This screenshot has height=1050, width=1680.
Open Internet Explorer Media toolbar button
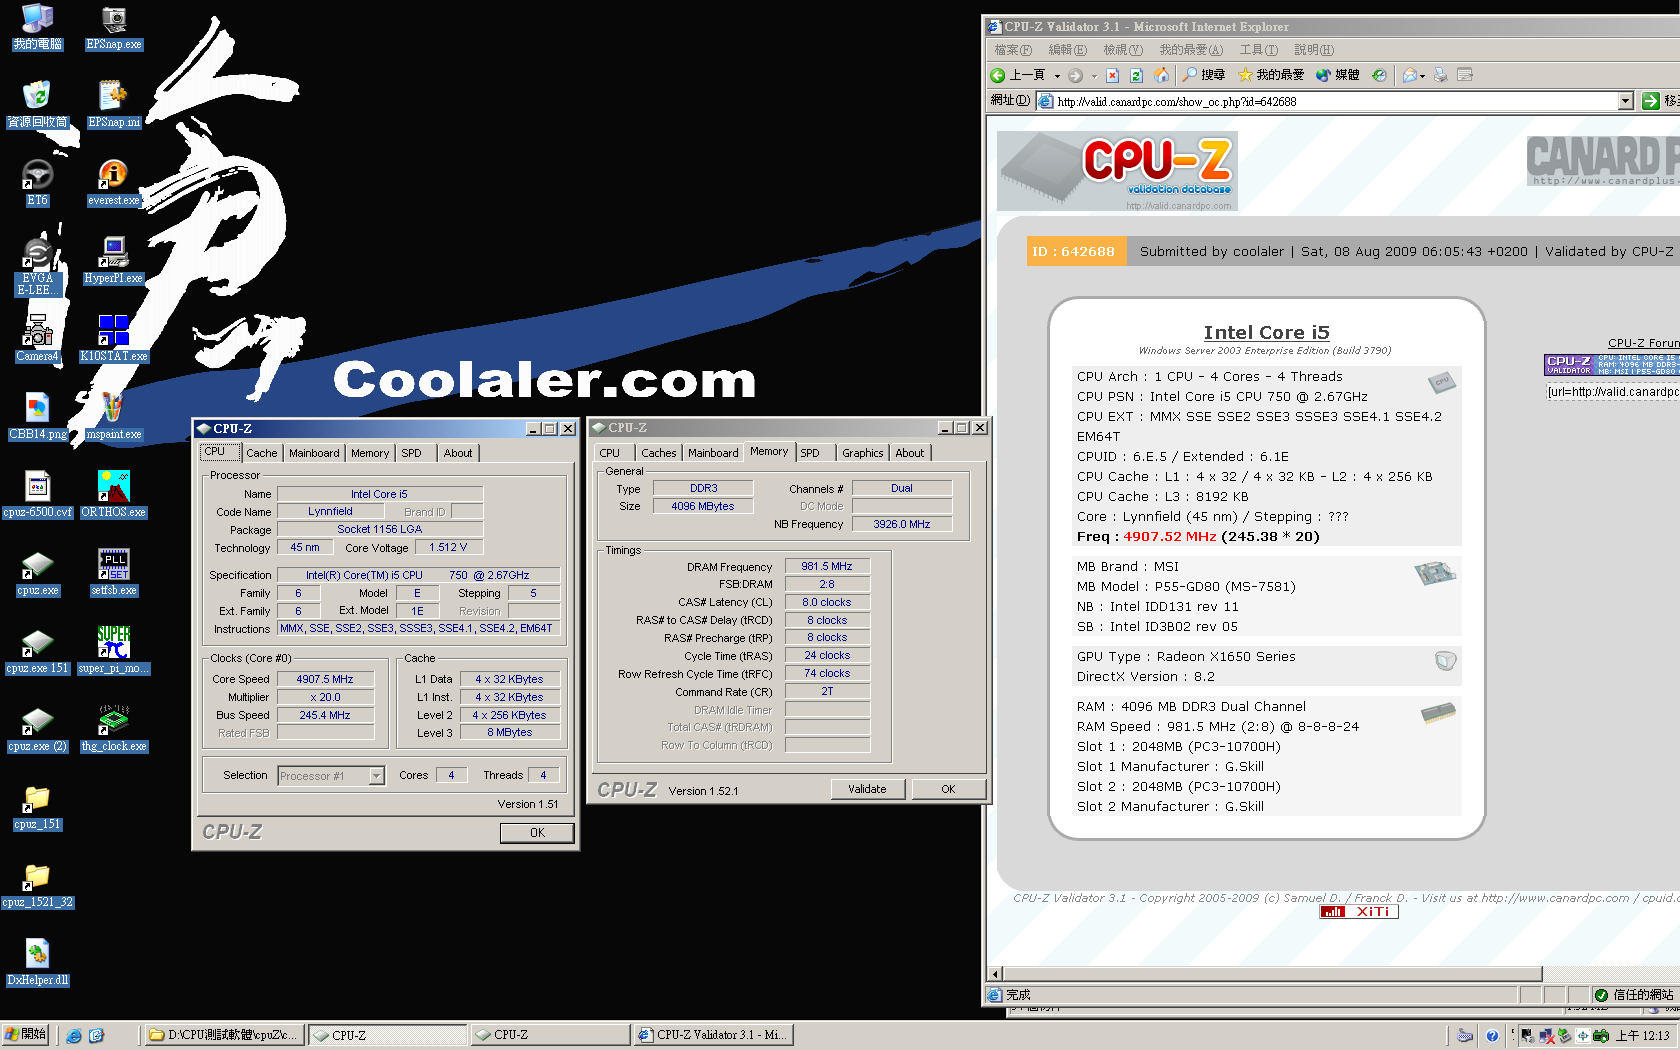pyautogui.click(x=1338, y=75)
